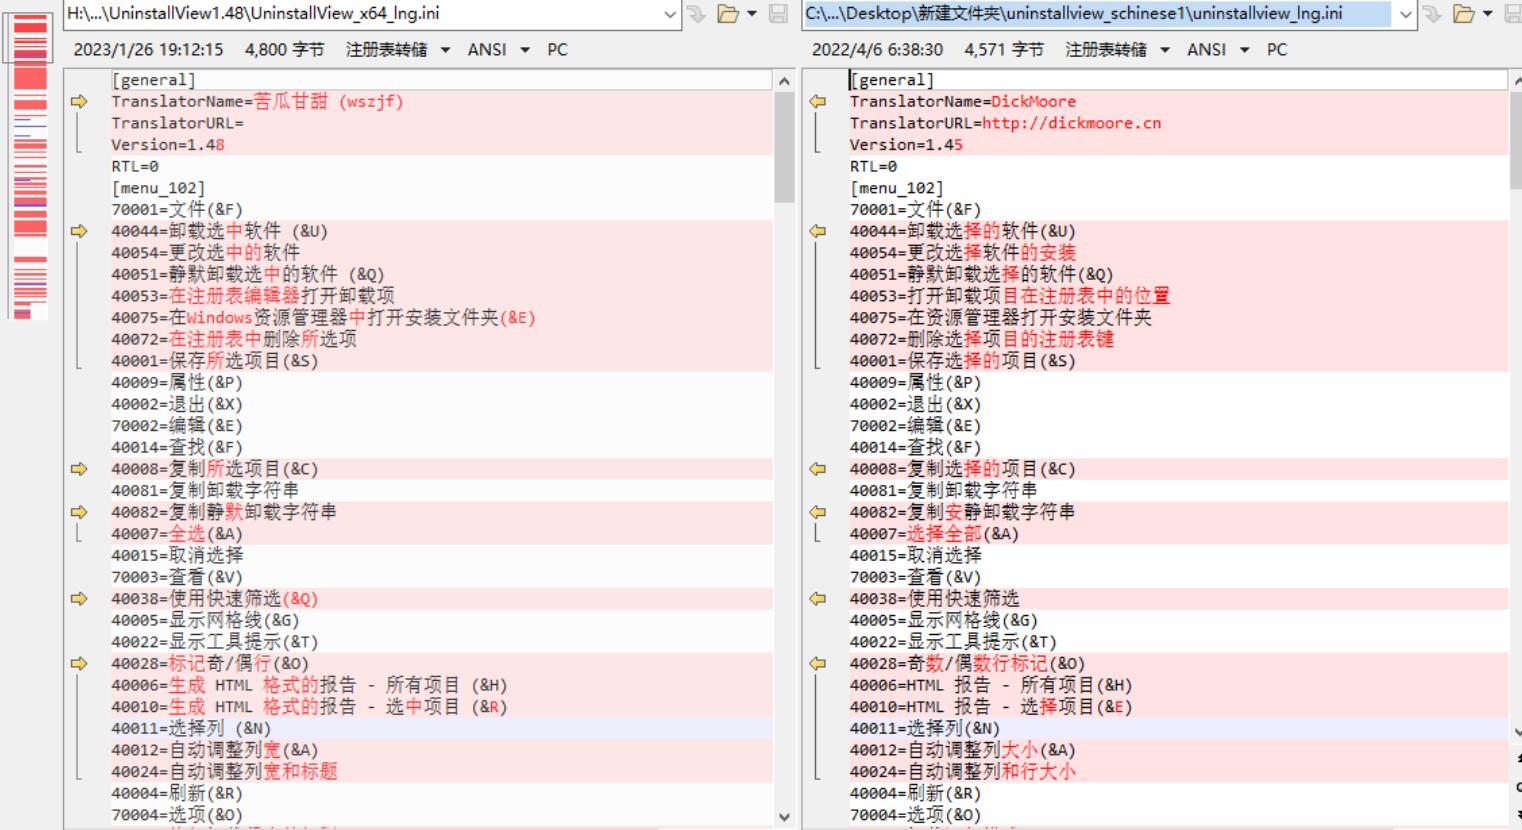Click right gutter arrow at line 40008
The height and width of the screenshot is (830, 1522).
(817, 469)
